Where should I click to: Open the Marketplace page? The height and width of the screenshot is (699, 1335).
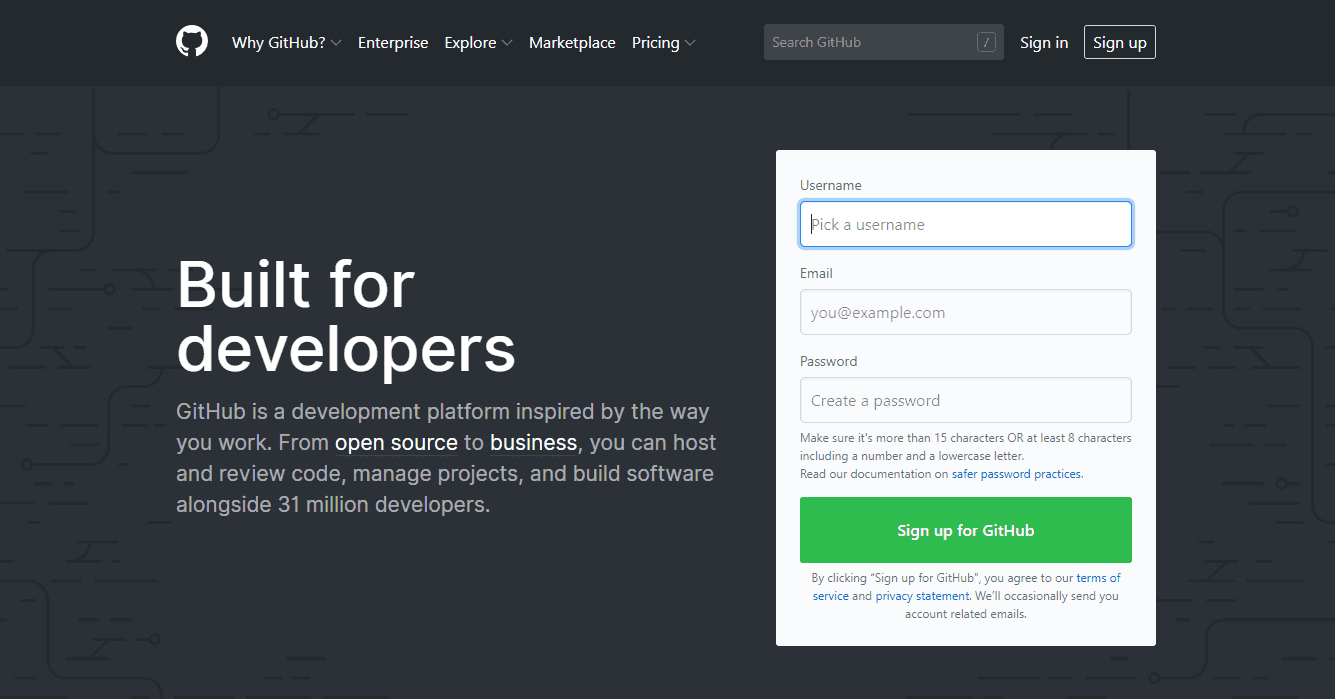(572, 42)
